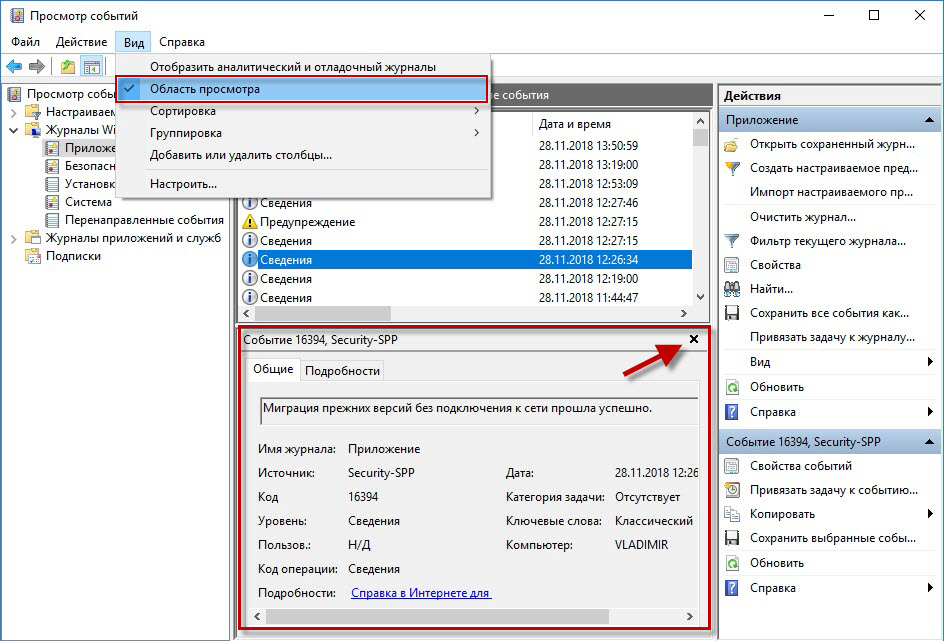Click the back arrow toolbar icon
Viewport: 944px width, 641px height.
point(14,67)
